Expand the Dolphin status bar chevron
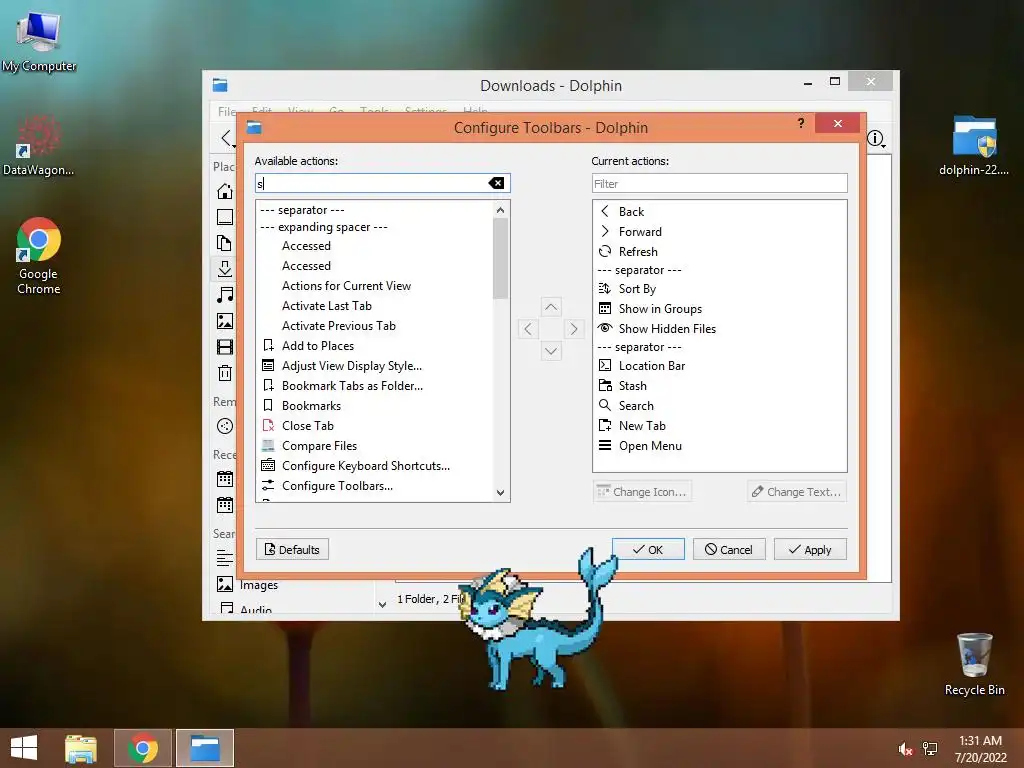The image size is (1024, 768). 382,605
